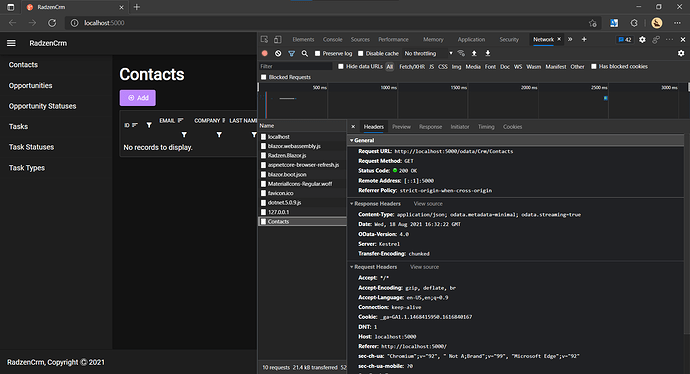Open Opportunities in the sidebar
Image resolution: width=690 pixels, height=374 pixels.
(30, 85)
